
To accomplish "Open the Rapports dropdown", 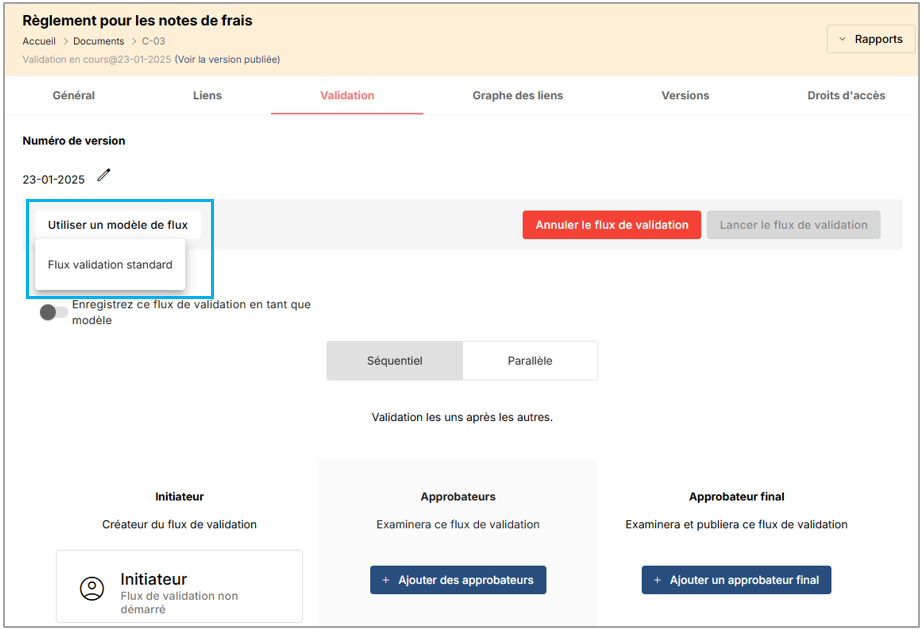I will pos(870,39).
